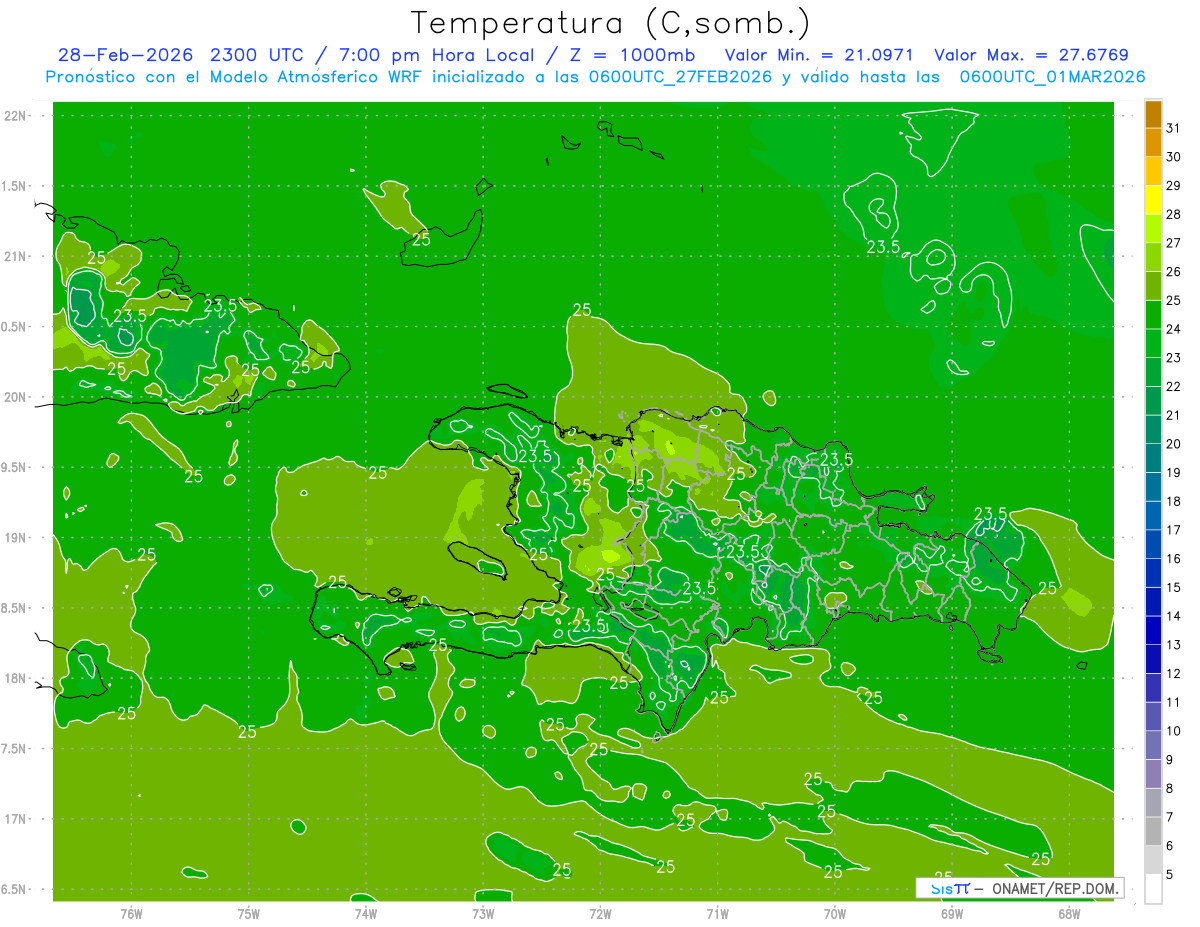Click the purple color bar segment between 8 and 9
The width and height of the screenshot is (1200, 927).
click(x=1153, y=774)
